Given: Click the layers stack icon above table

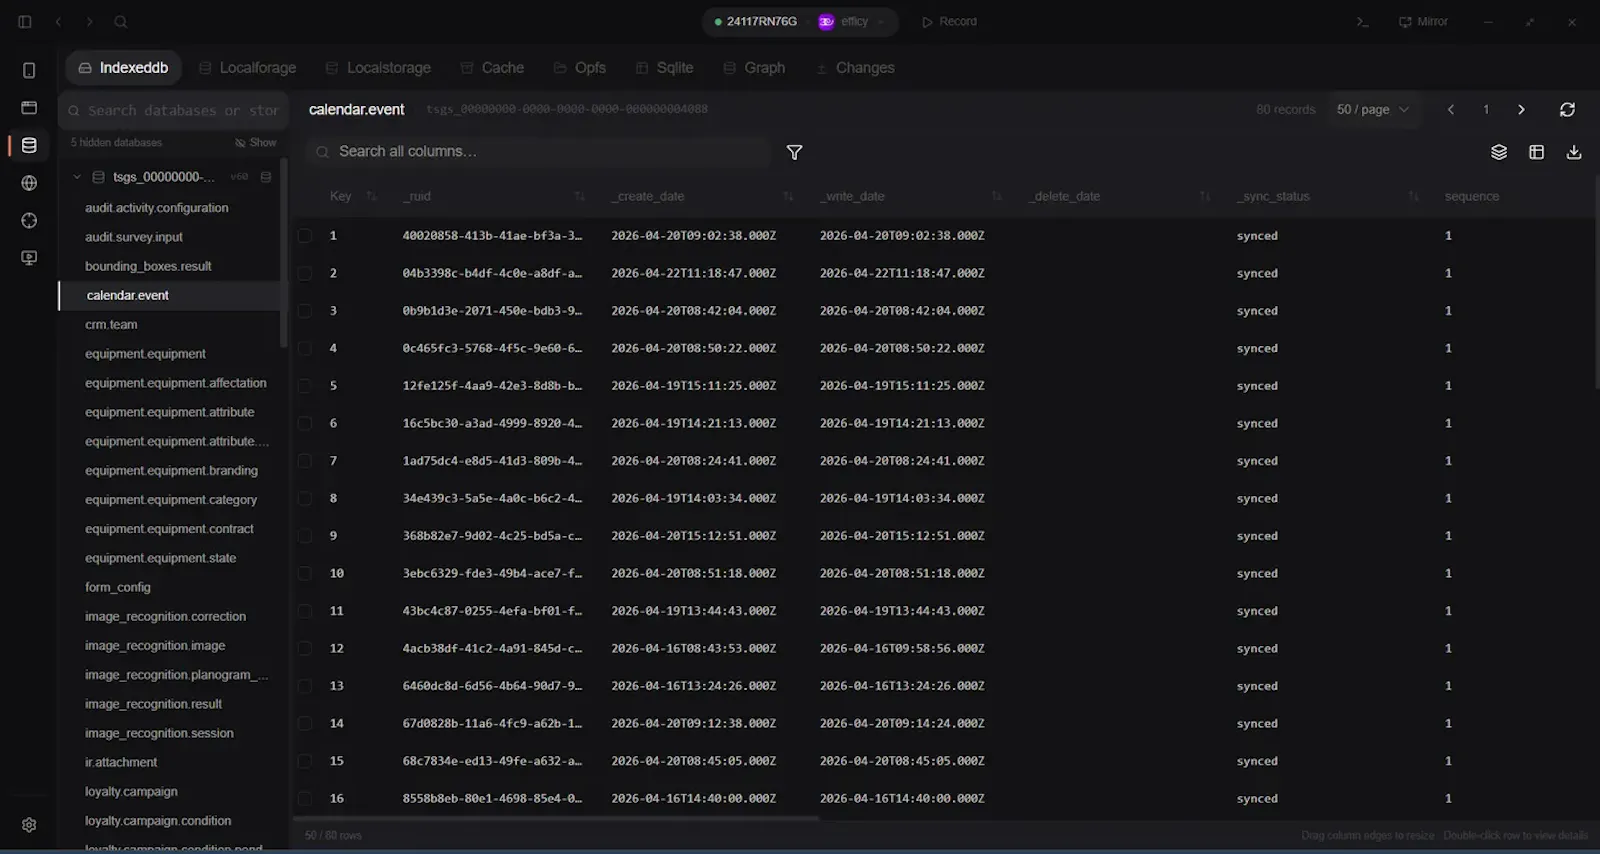Looking at the screenshot, I should click(1499, 152).
